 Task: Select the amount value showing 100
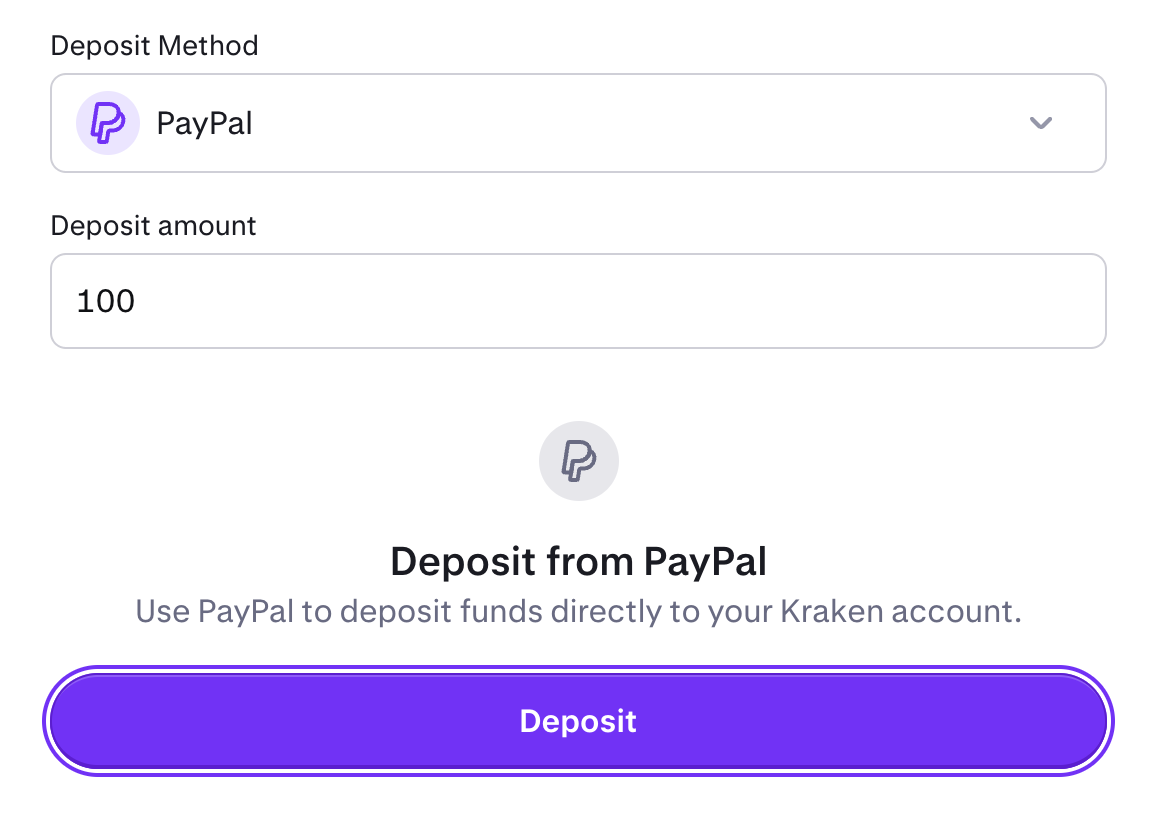point(106,300)
